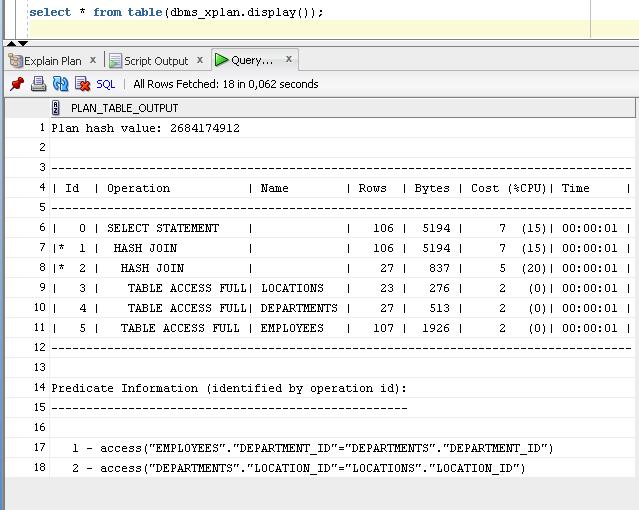Image resolution: width=639 pixels, height=510 pixels.
Task: Click the sort icon beside PLAN_TABLE_OUTPUT
Action: coord(56,108)
